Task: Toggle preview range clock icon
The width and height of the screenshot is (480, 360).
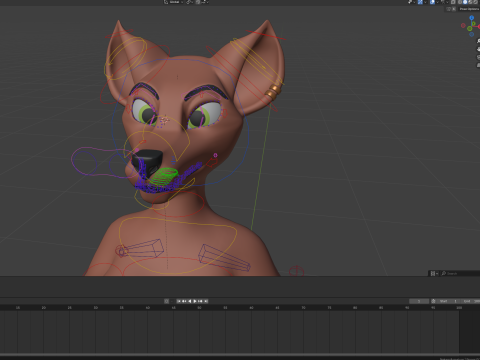Action: pyautogui.click(x=433, y=301)
